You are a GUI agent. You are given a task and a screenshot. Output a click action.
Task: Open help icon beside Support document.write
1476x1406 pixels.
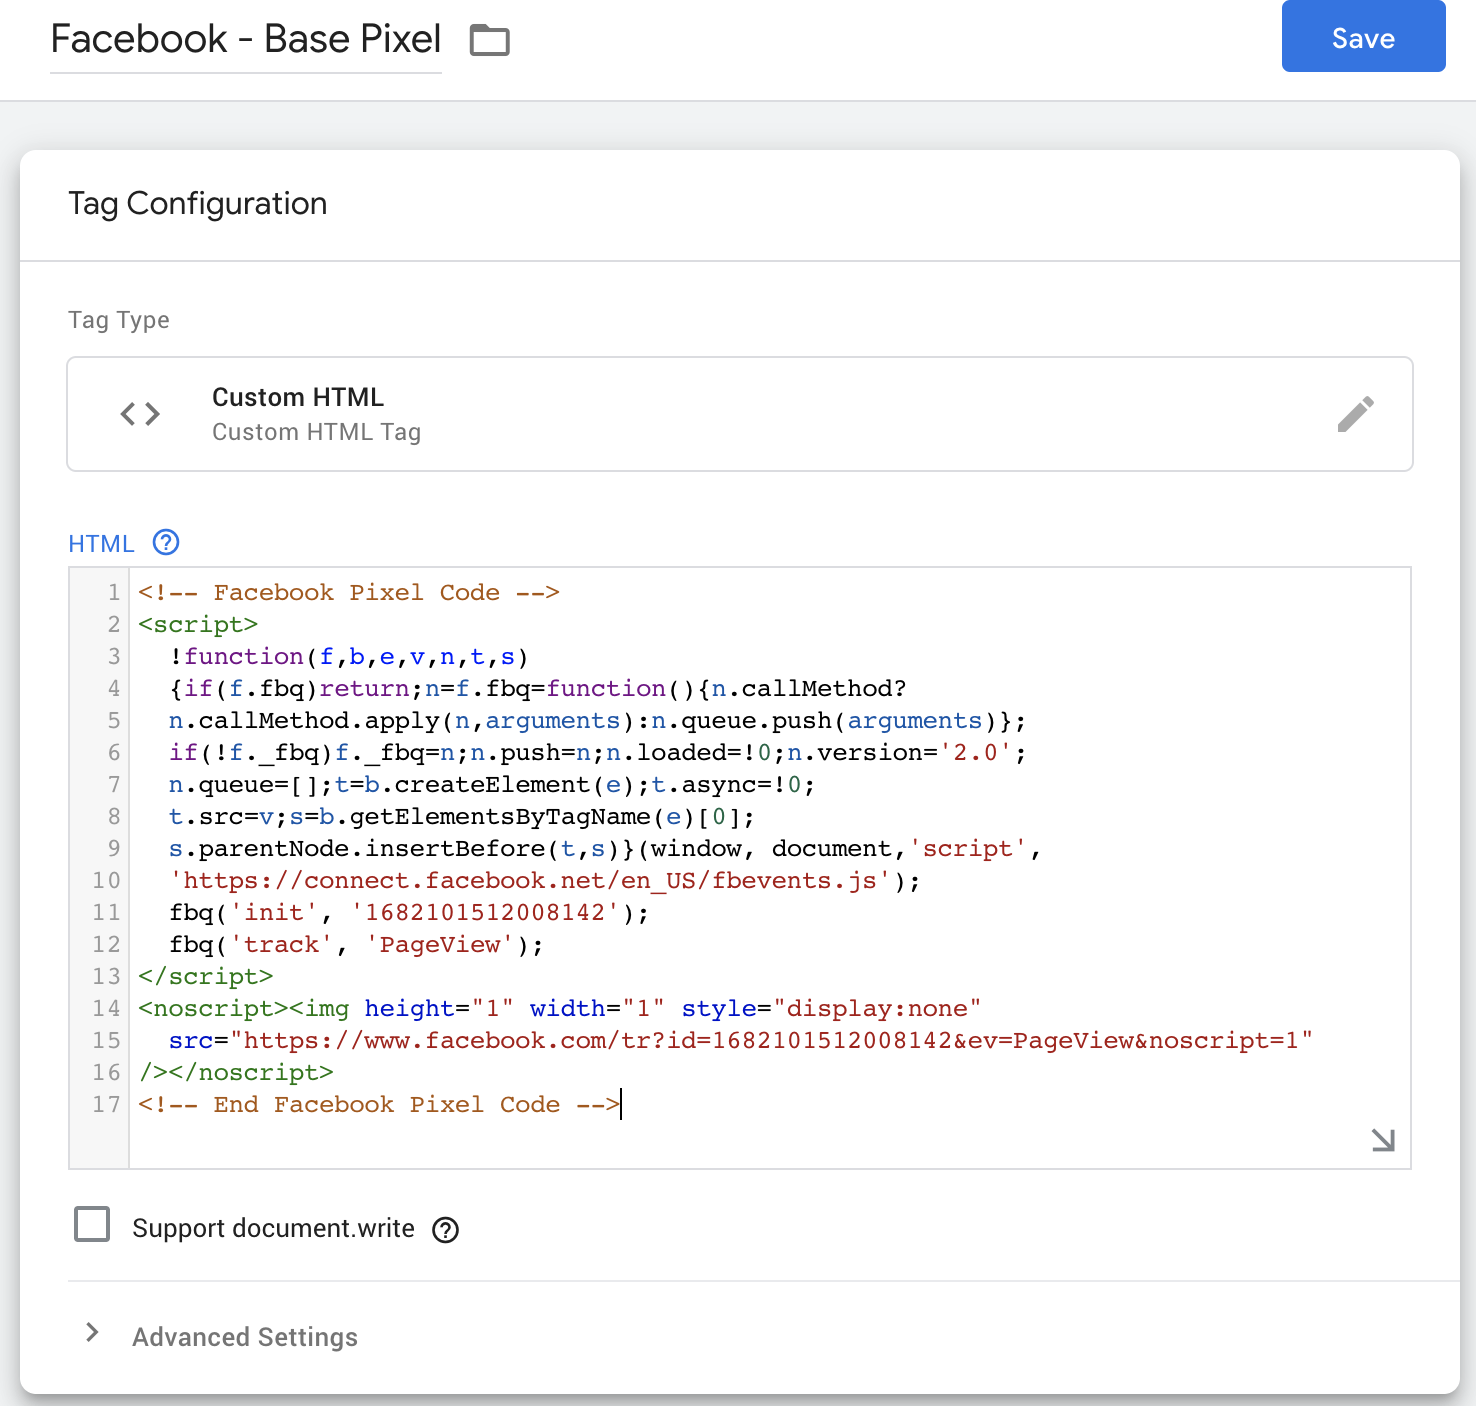tap(445, 1230)
